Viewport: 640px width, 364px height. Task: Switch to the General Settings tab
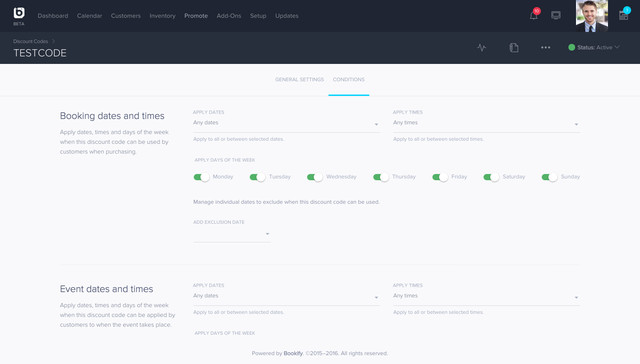point(299,80)
